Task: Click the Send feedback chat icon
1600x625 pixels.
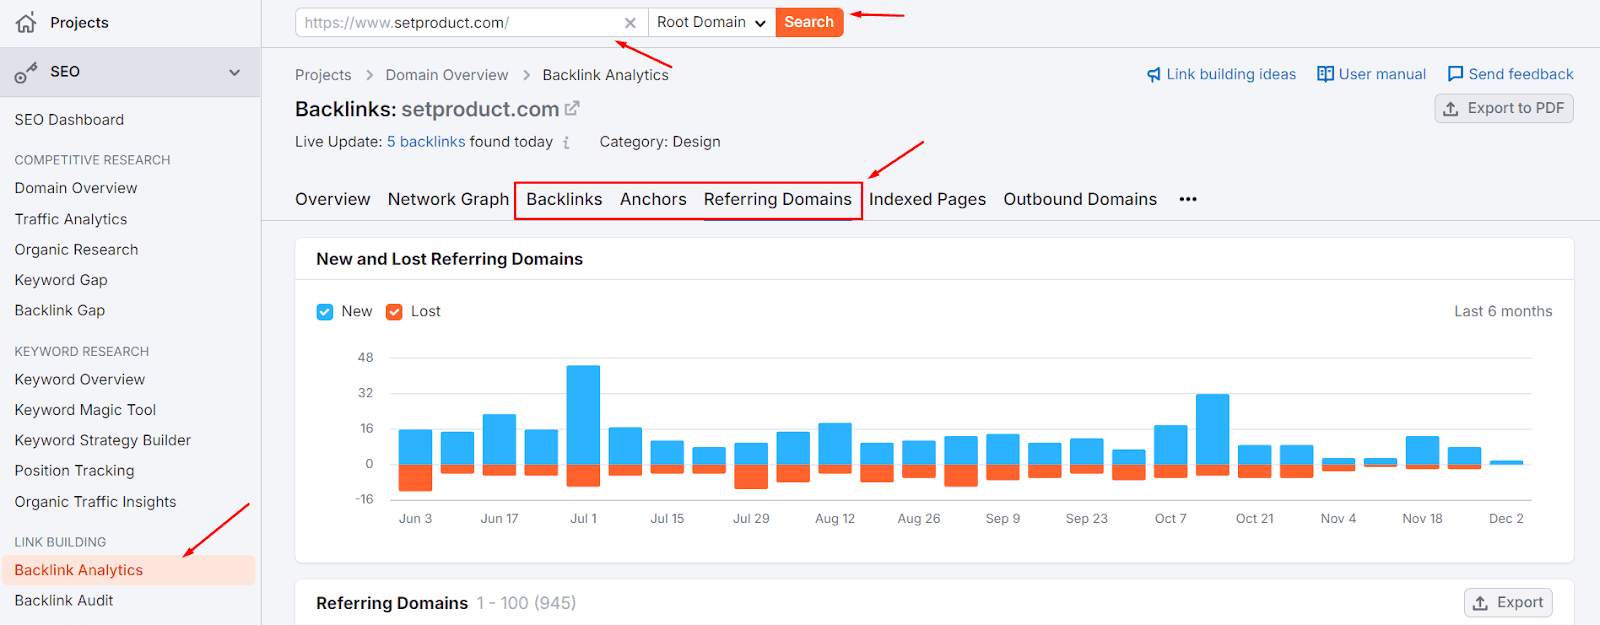Action: tap(1455, 74)
